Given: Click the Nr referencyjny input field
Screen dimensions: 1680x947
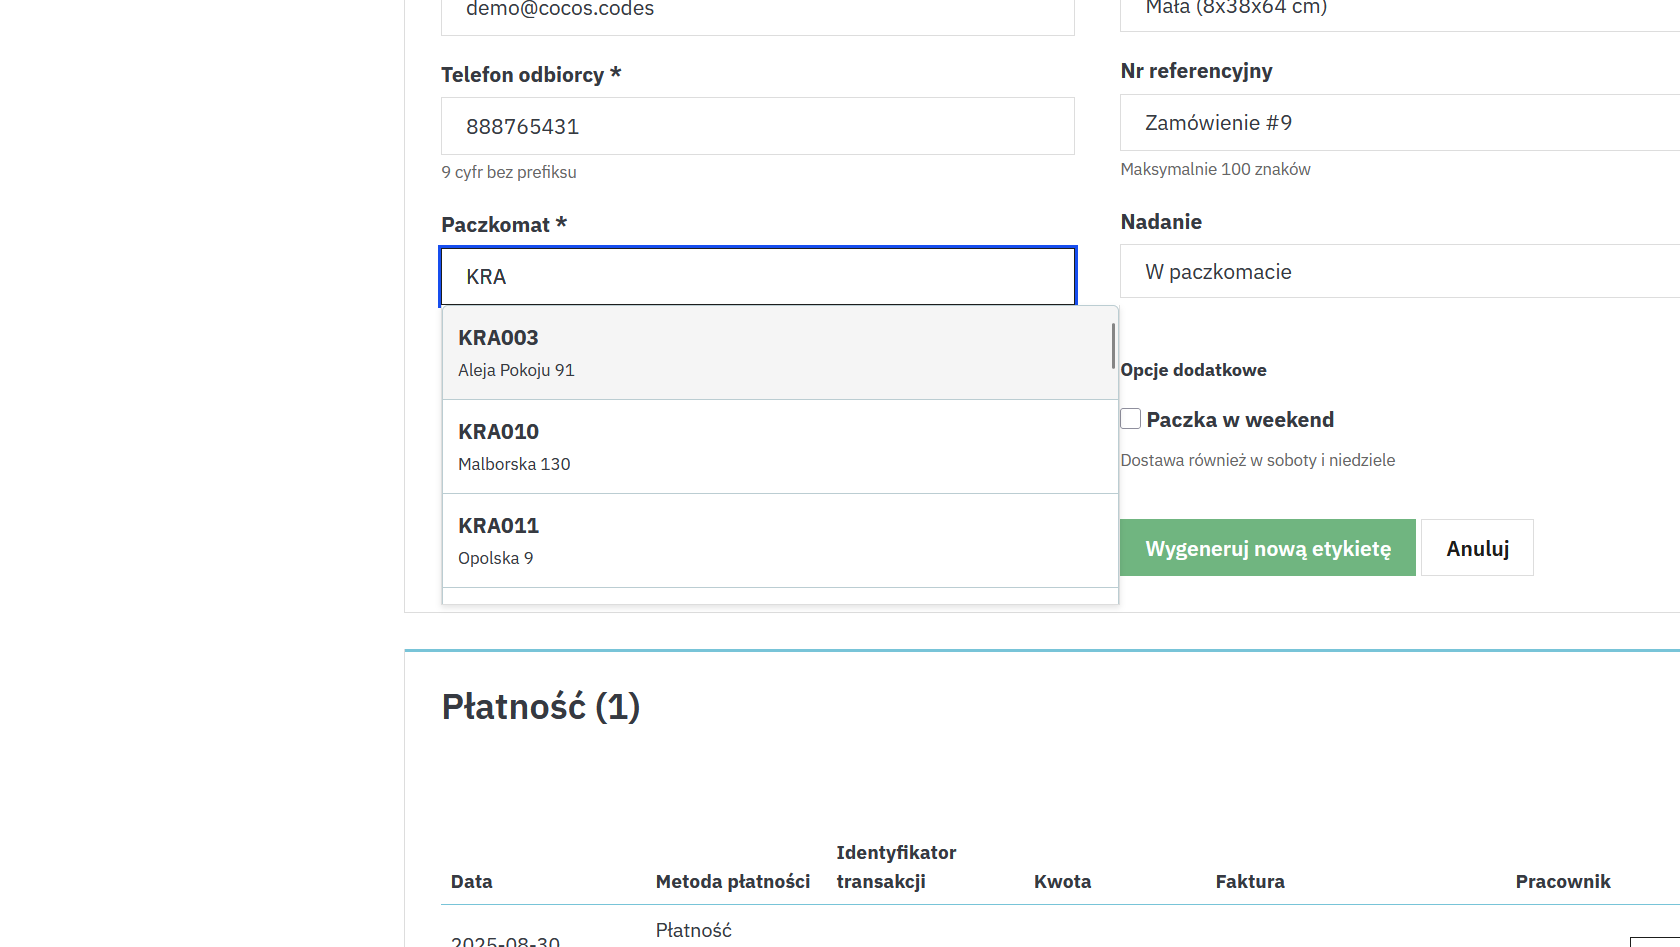Looking at the screenshot, I should pyautogui.click(x=1400, y=123).
